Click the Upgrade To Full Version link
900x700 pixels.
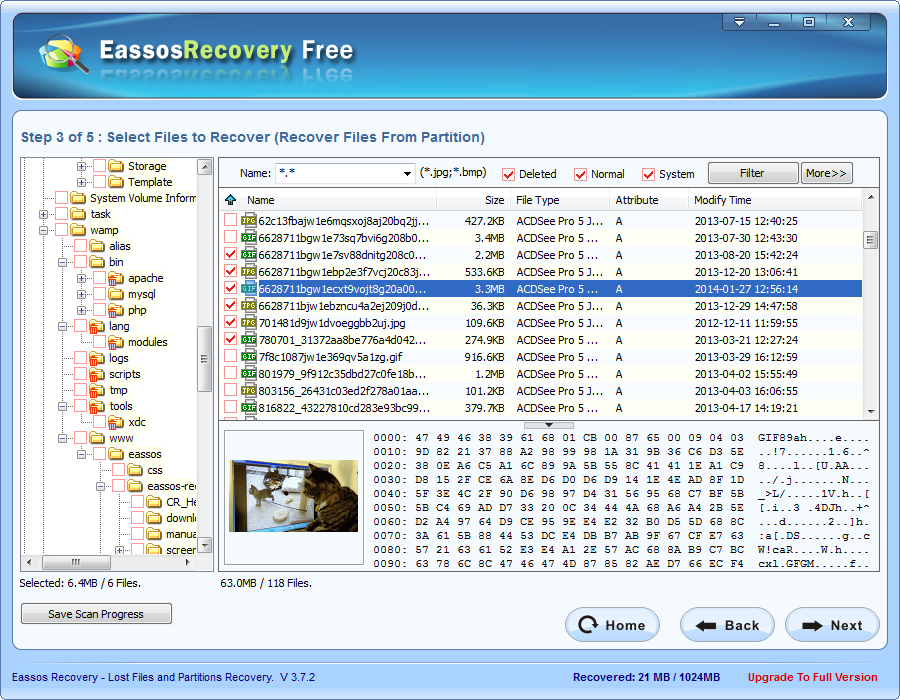click(812, 677)
